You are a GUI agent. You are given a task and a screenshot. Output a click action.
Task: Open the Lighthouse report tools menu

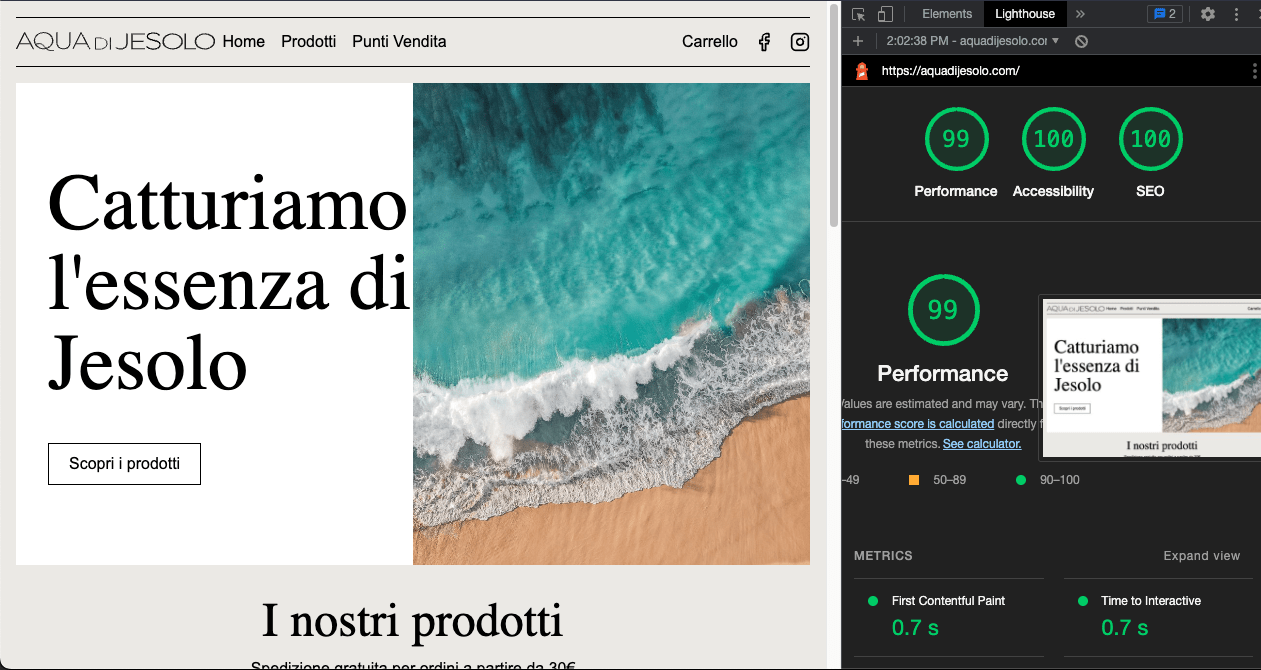pyautogui.click(x=1254, y=71)
